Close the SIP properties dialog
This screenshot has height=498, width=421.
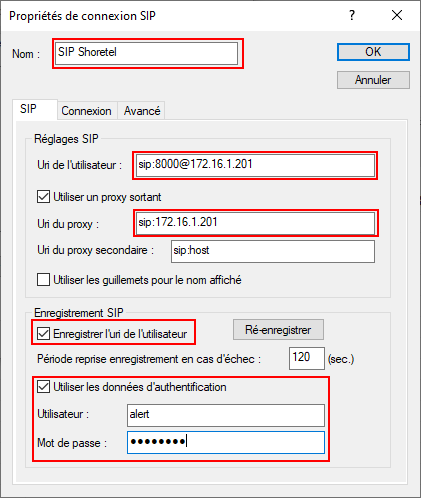[397, 15]
